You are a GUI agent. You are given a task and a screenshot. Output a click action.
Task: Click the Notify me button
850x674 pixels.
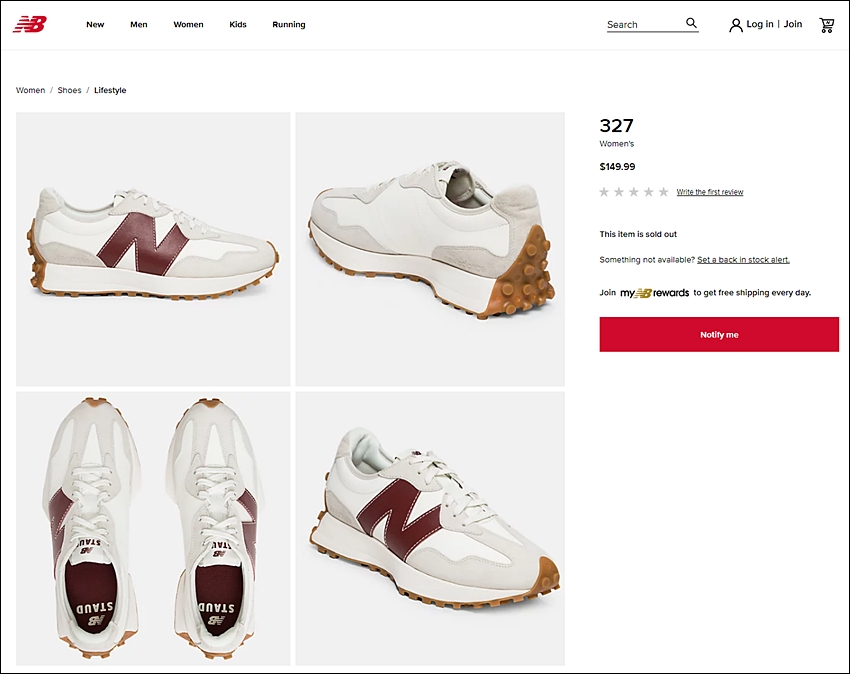click(719, 335)
